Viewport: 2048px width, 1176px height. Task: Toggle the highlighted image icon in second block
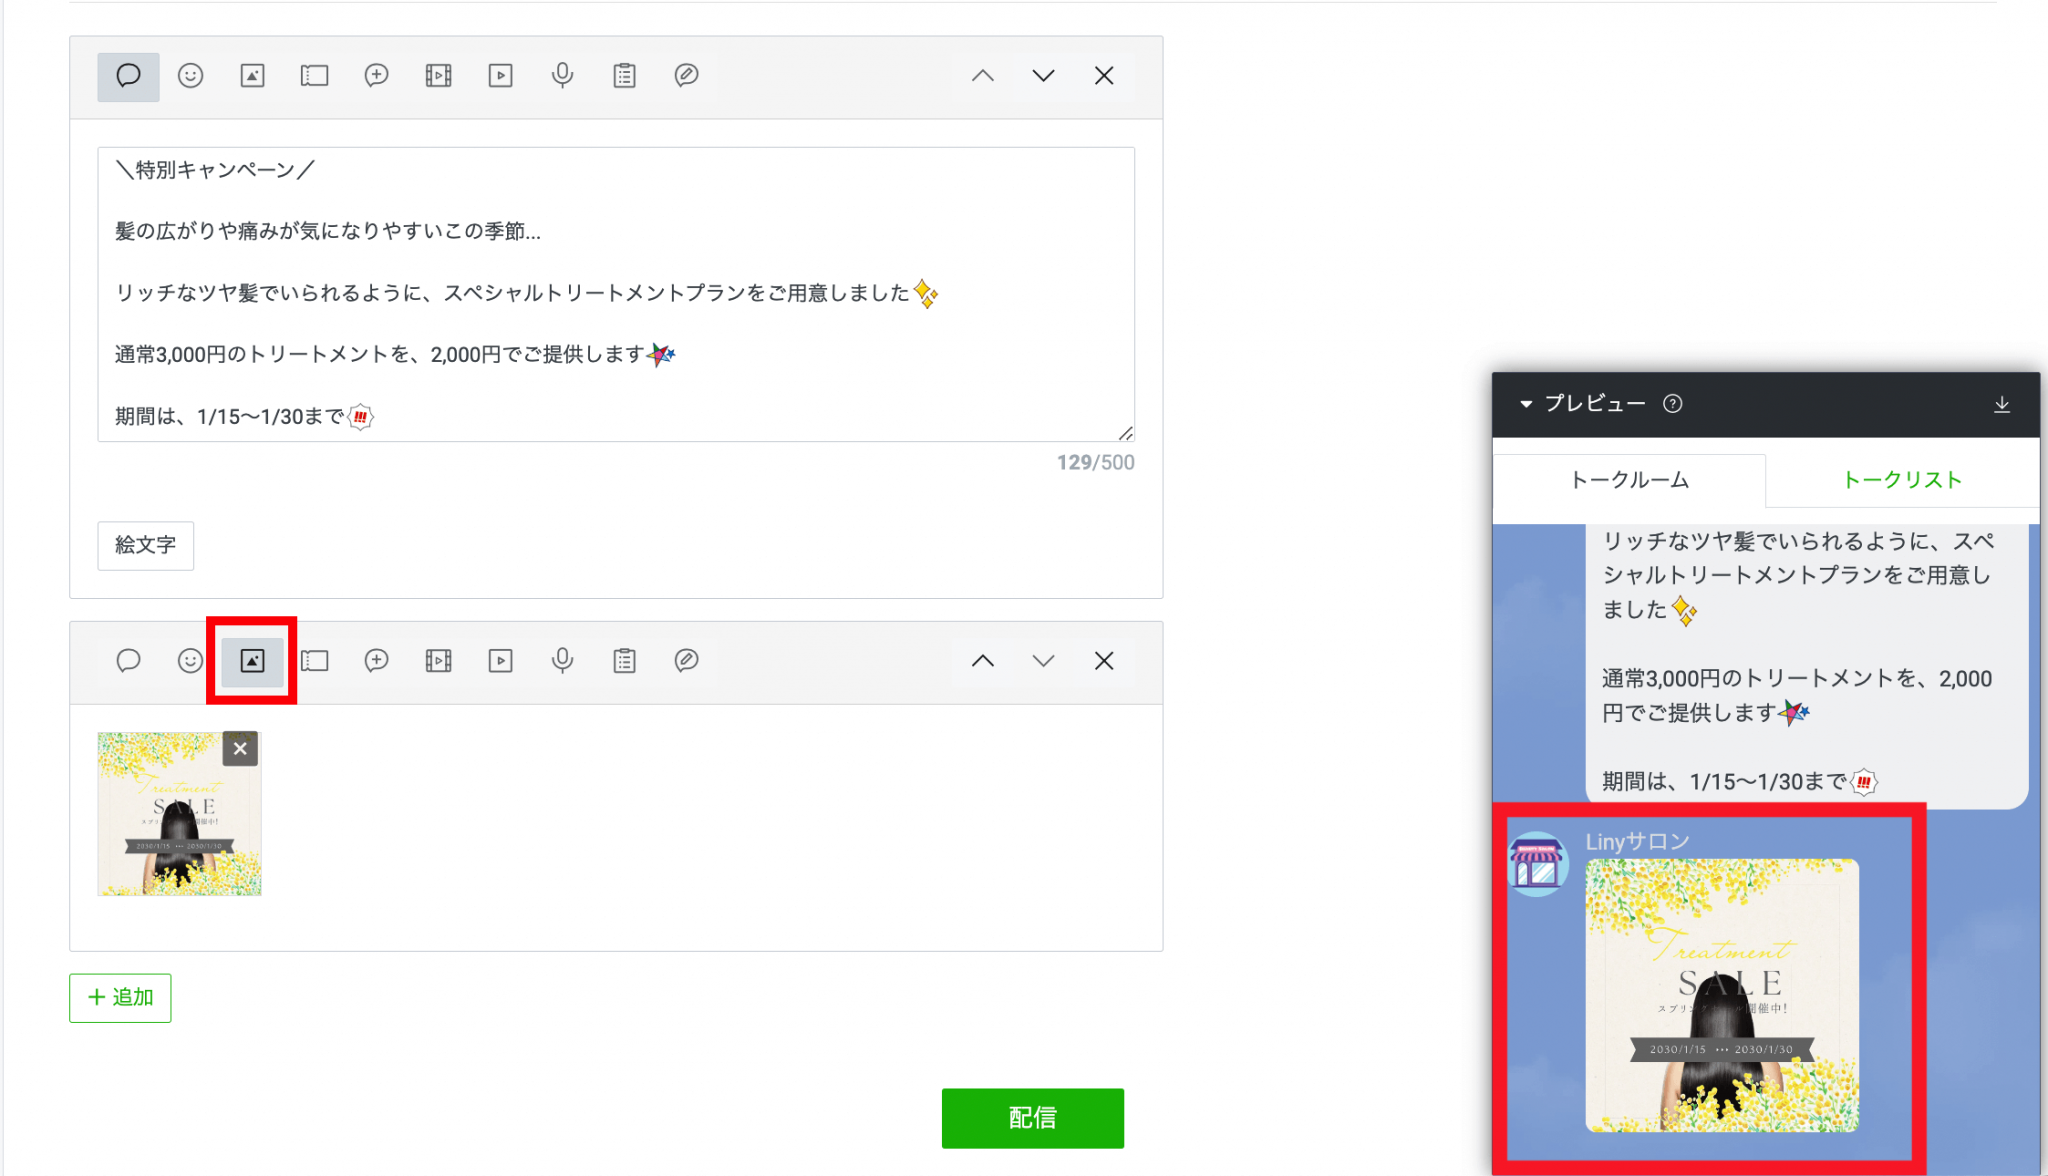[251, 660]
